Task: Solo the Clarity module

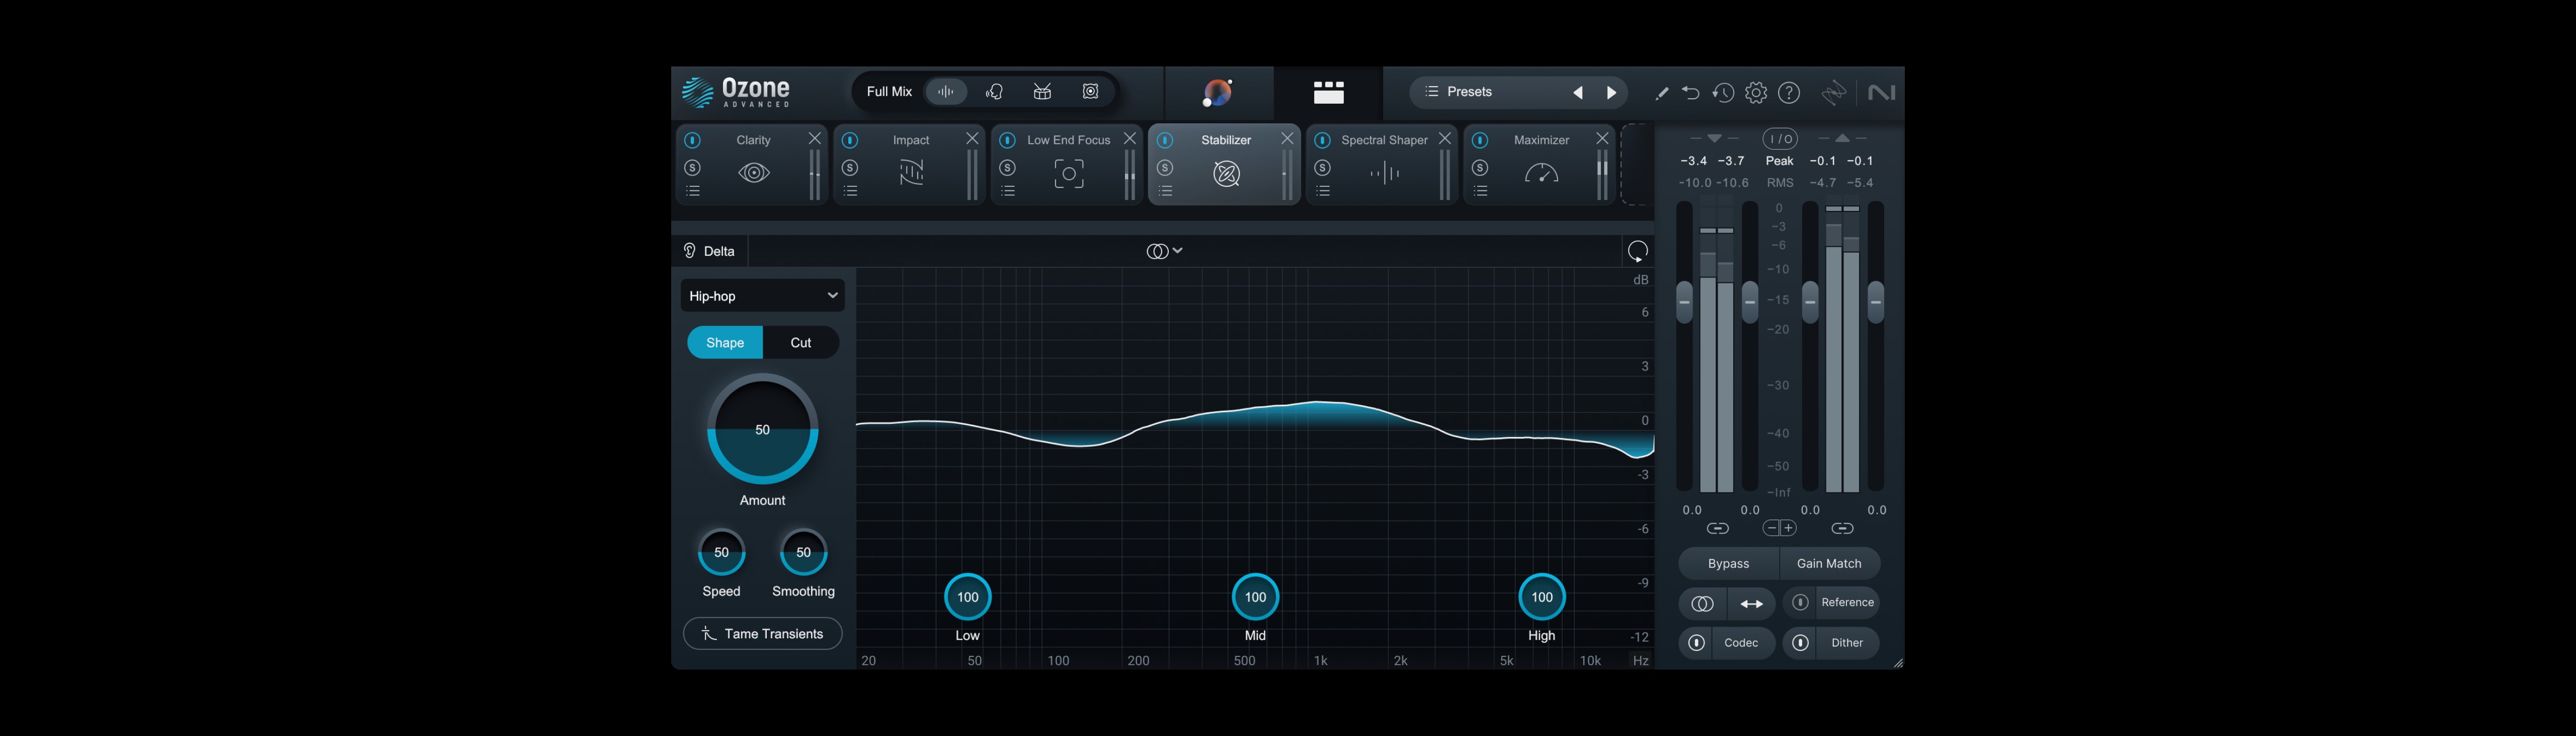Action: click(693, 167)
